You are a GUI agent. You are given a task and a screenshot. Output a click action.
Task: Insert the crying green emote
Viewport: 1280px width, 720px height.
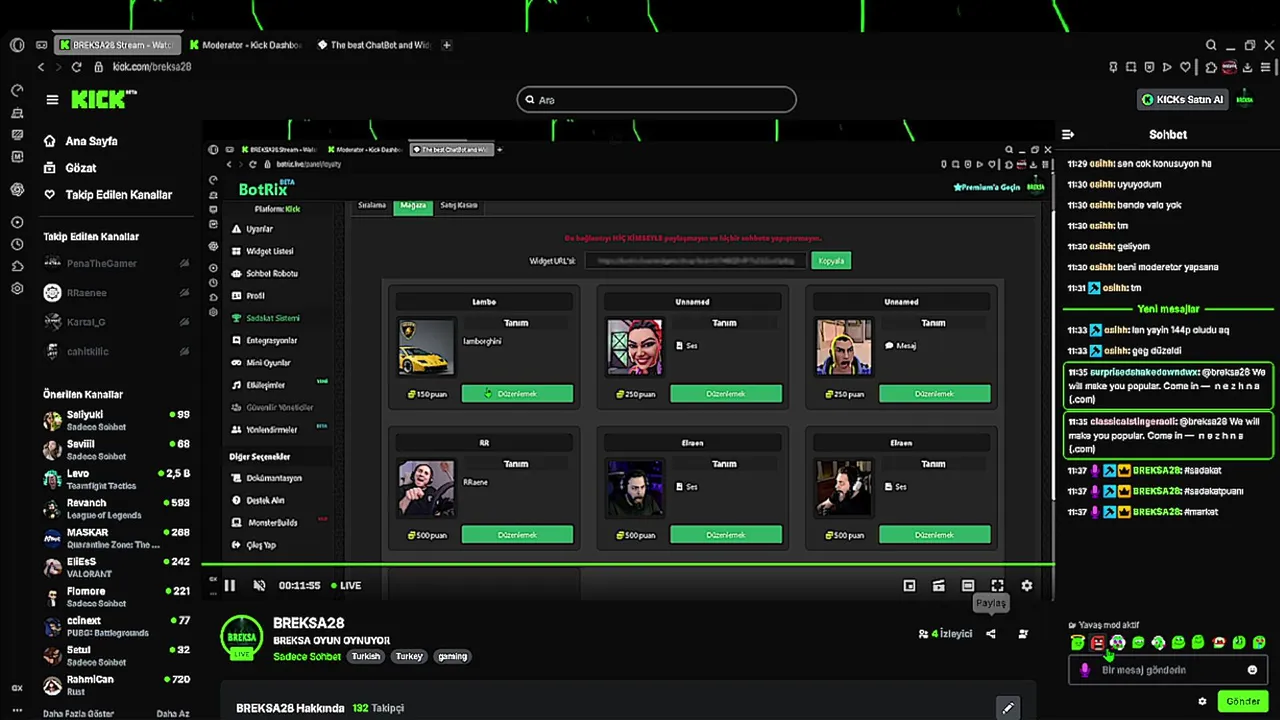(x=1259, y=642)
